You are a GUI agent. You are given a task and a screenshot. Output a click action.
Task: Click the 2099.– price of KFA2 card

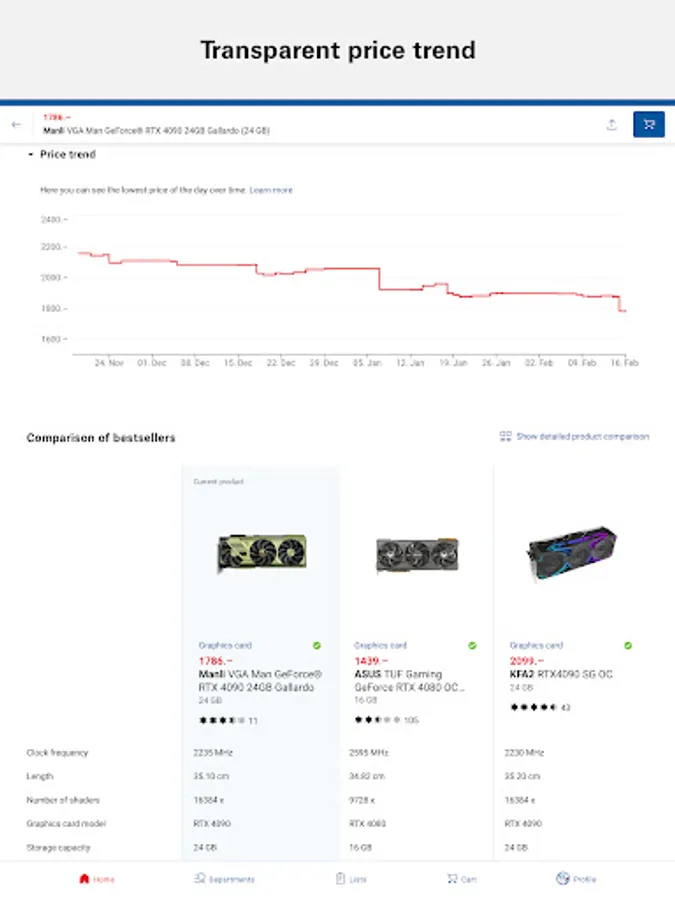(526, 661)
